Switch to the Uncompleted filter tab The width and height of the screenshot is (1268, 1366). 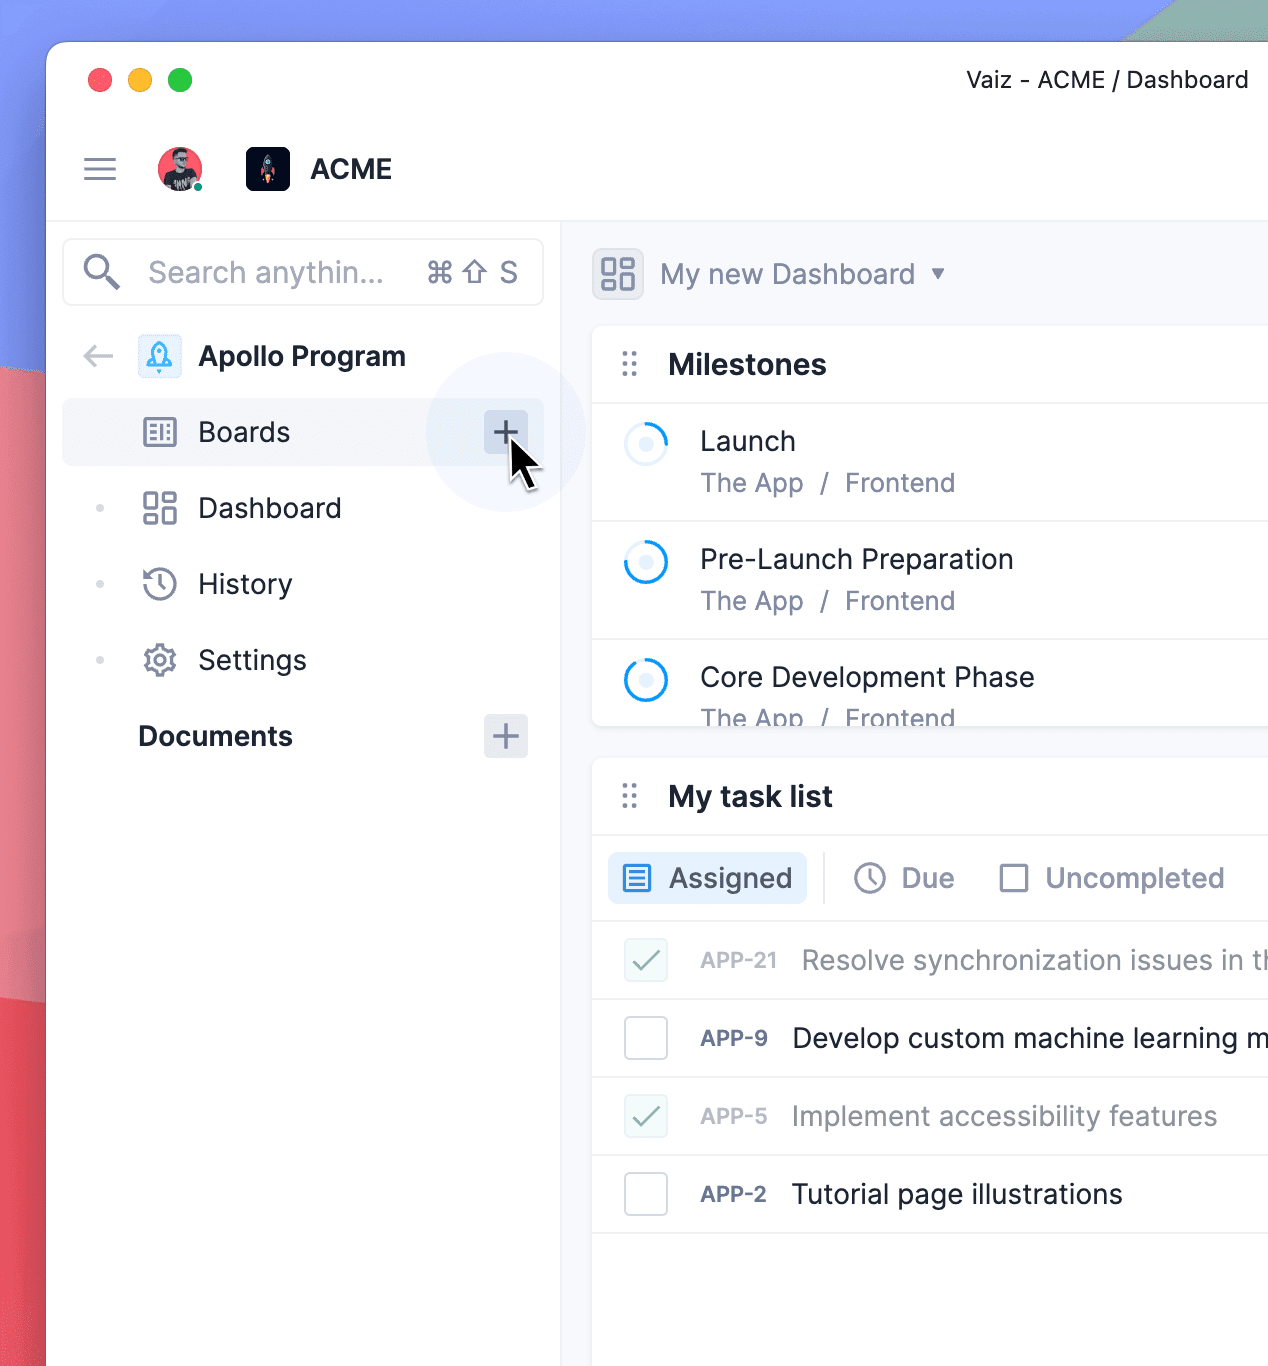(1112, 878)
